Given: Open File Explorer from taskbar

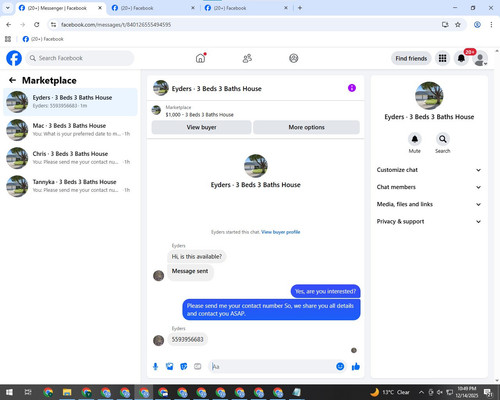Looking at the screenshot, I should pyautogui.click(x=67, y=392).
